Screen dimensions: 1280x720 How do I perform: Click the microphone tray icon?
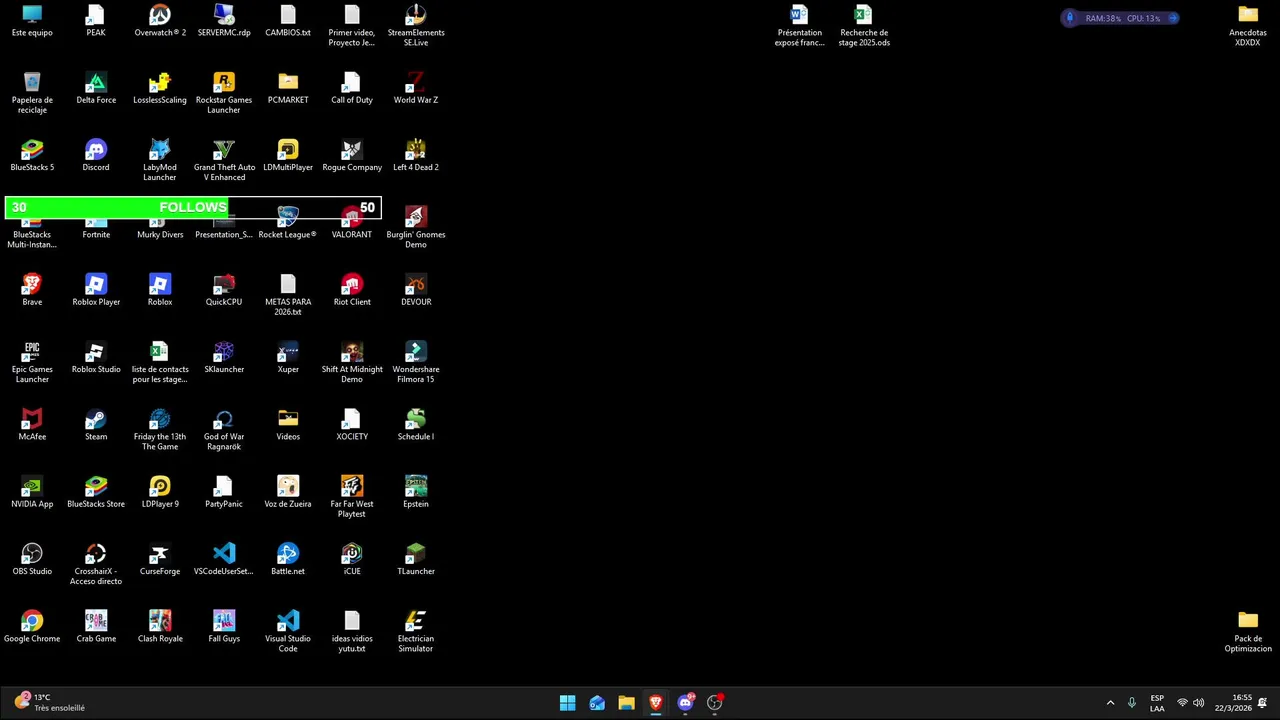pyautogui.click(x=1132, y=703)
